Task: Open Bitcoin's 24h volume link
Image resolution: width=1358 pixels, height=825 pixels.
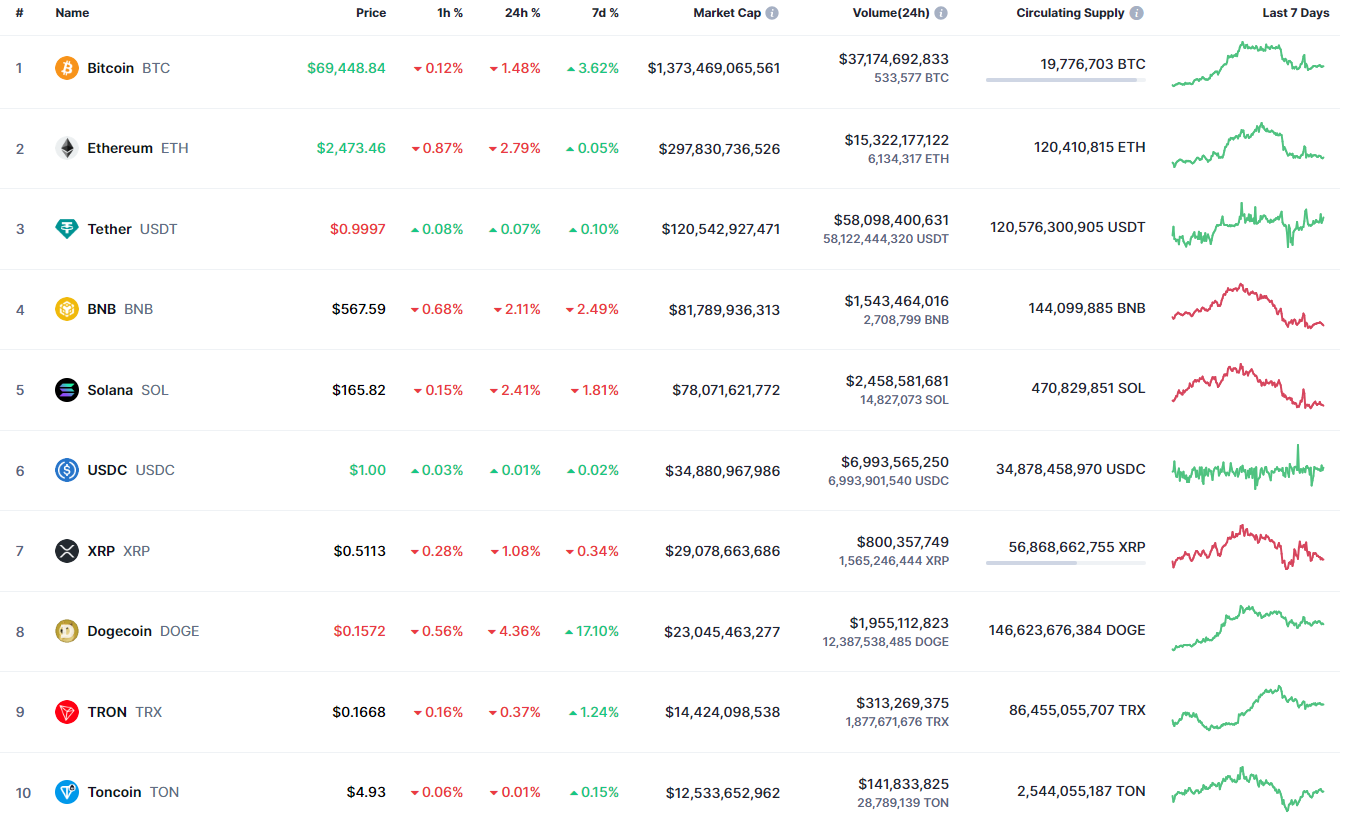Action: click(x=894, y=59)
